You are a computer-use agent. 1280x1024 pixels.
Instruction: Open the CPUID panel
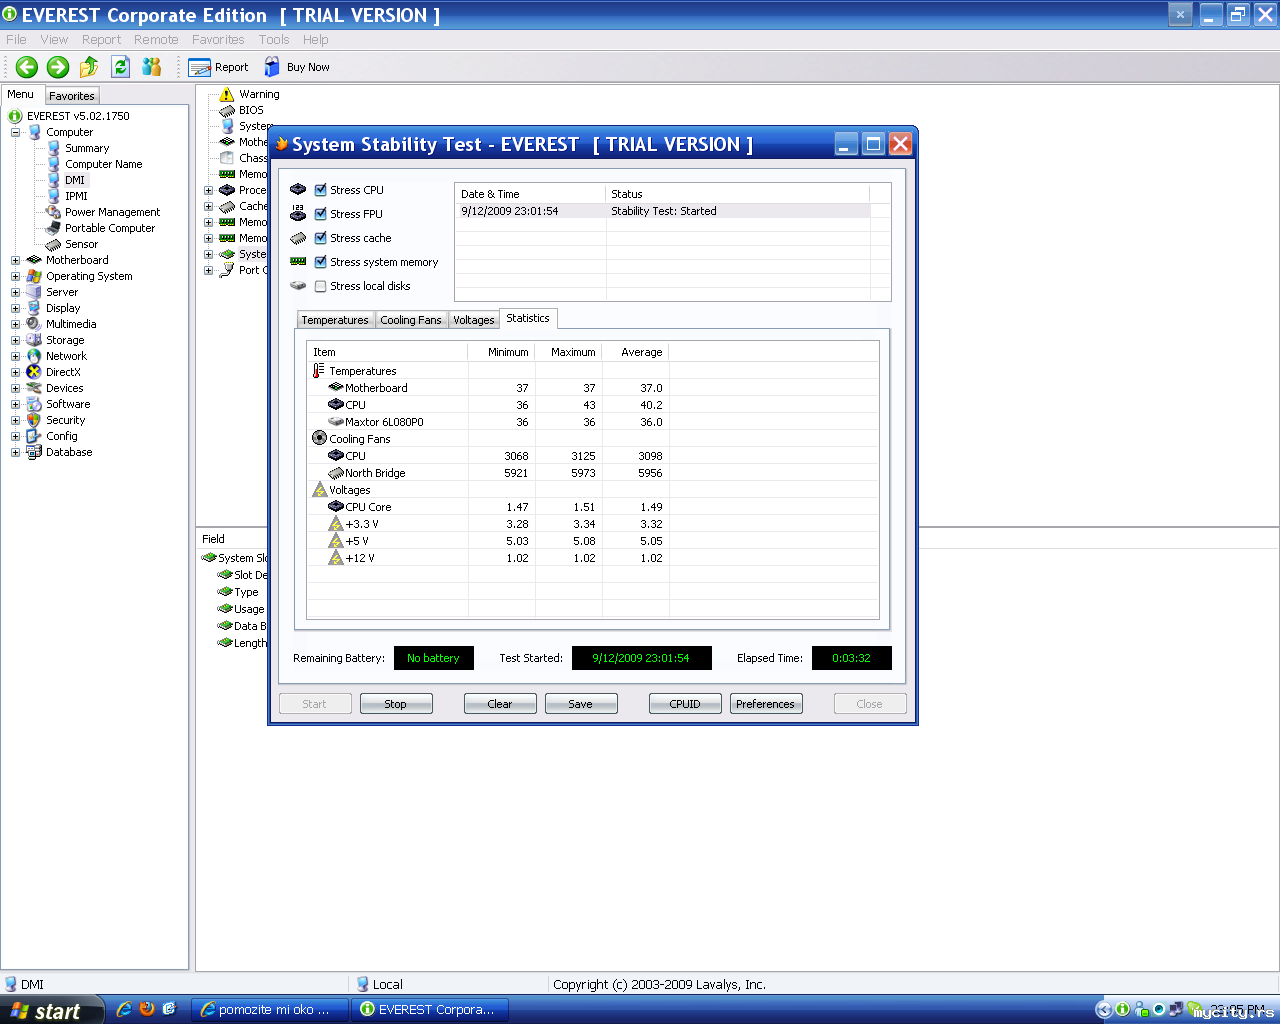[685, 704]
